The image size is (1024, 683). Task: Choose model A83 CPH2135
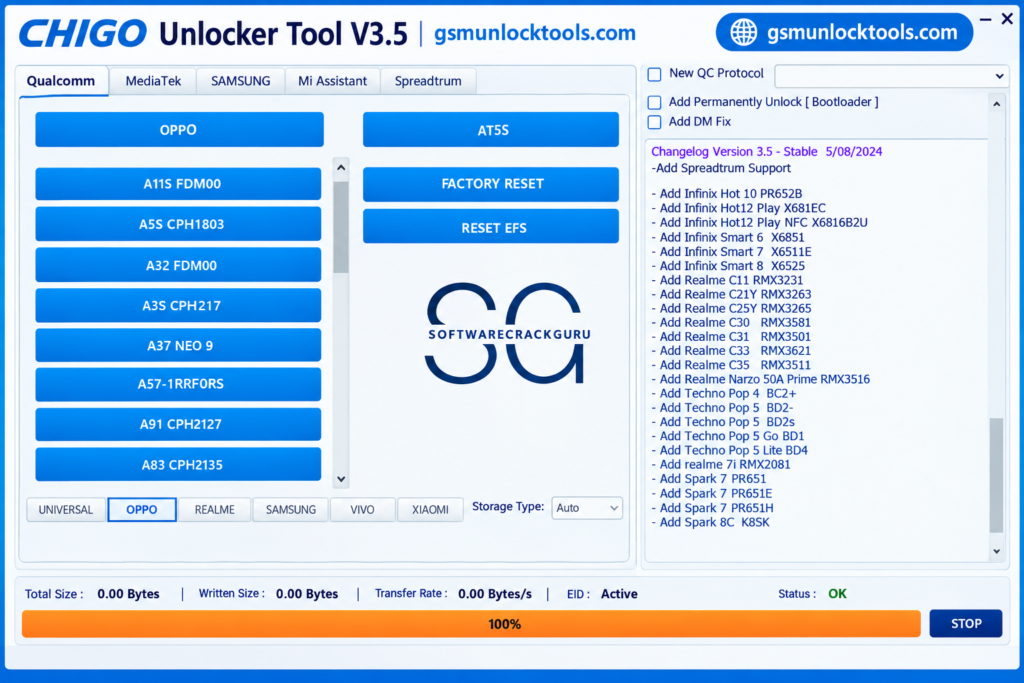[x=178, y=464]
